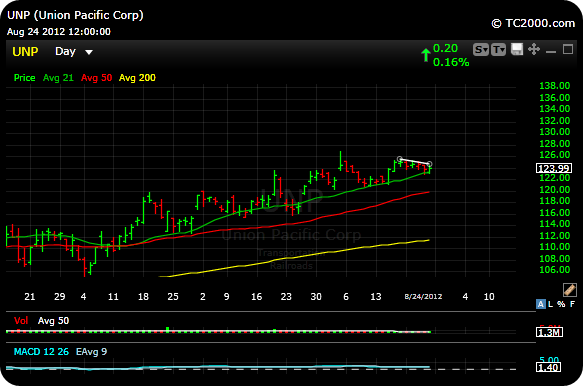
Task: Click the 120.00 price axis label
Action: coord(554,190)
